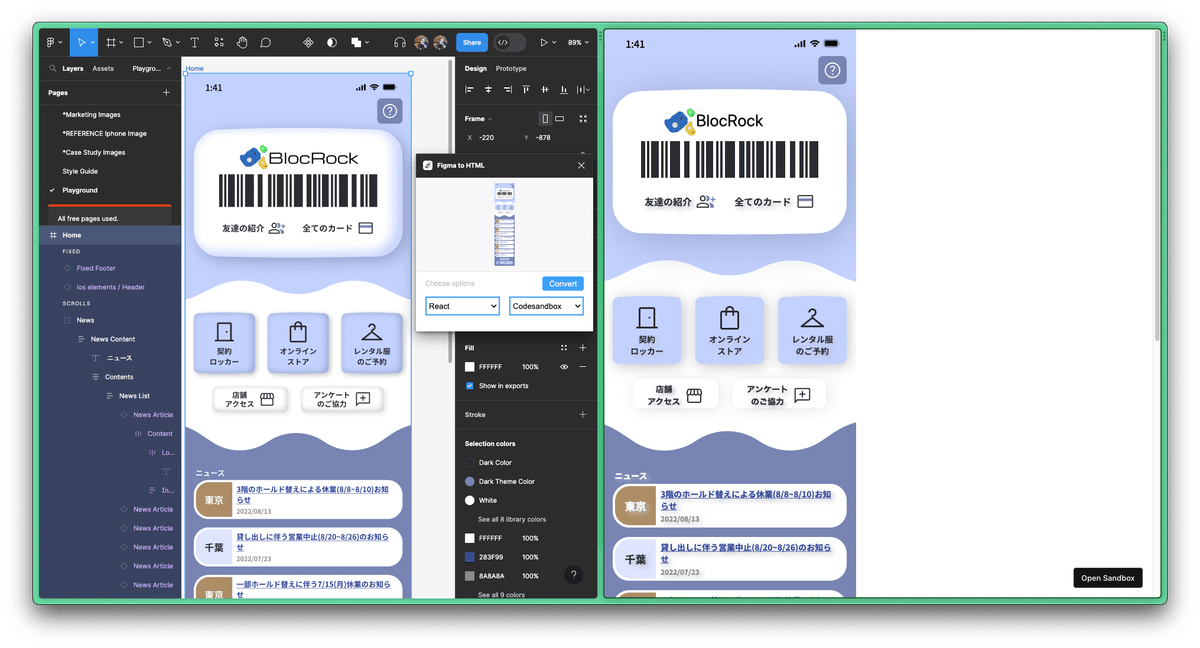Select the Text tool in toolbar
Image resolution: width=1200 pixels, height=648 pixels.
[x=195, y=43]
